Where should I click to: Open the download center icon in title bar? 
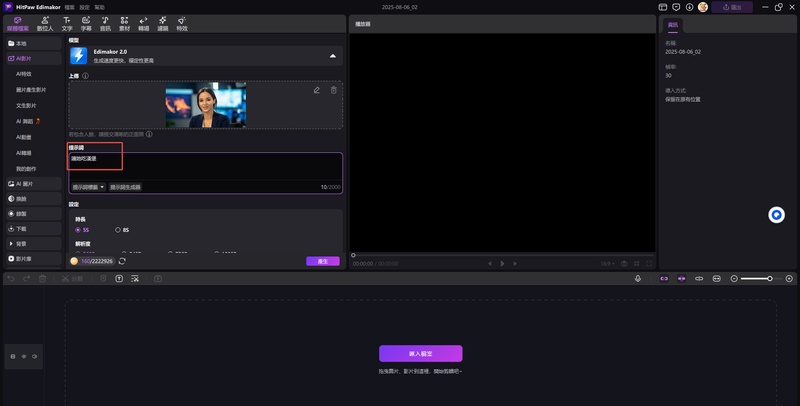point(689,7)
